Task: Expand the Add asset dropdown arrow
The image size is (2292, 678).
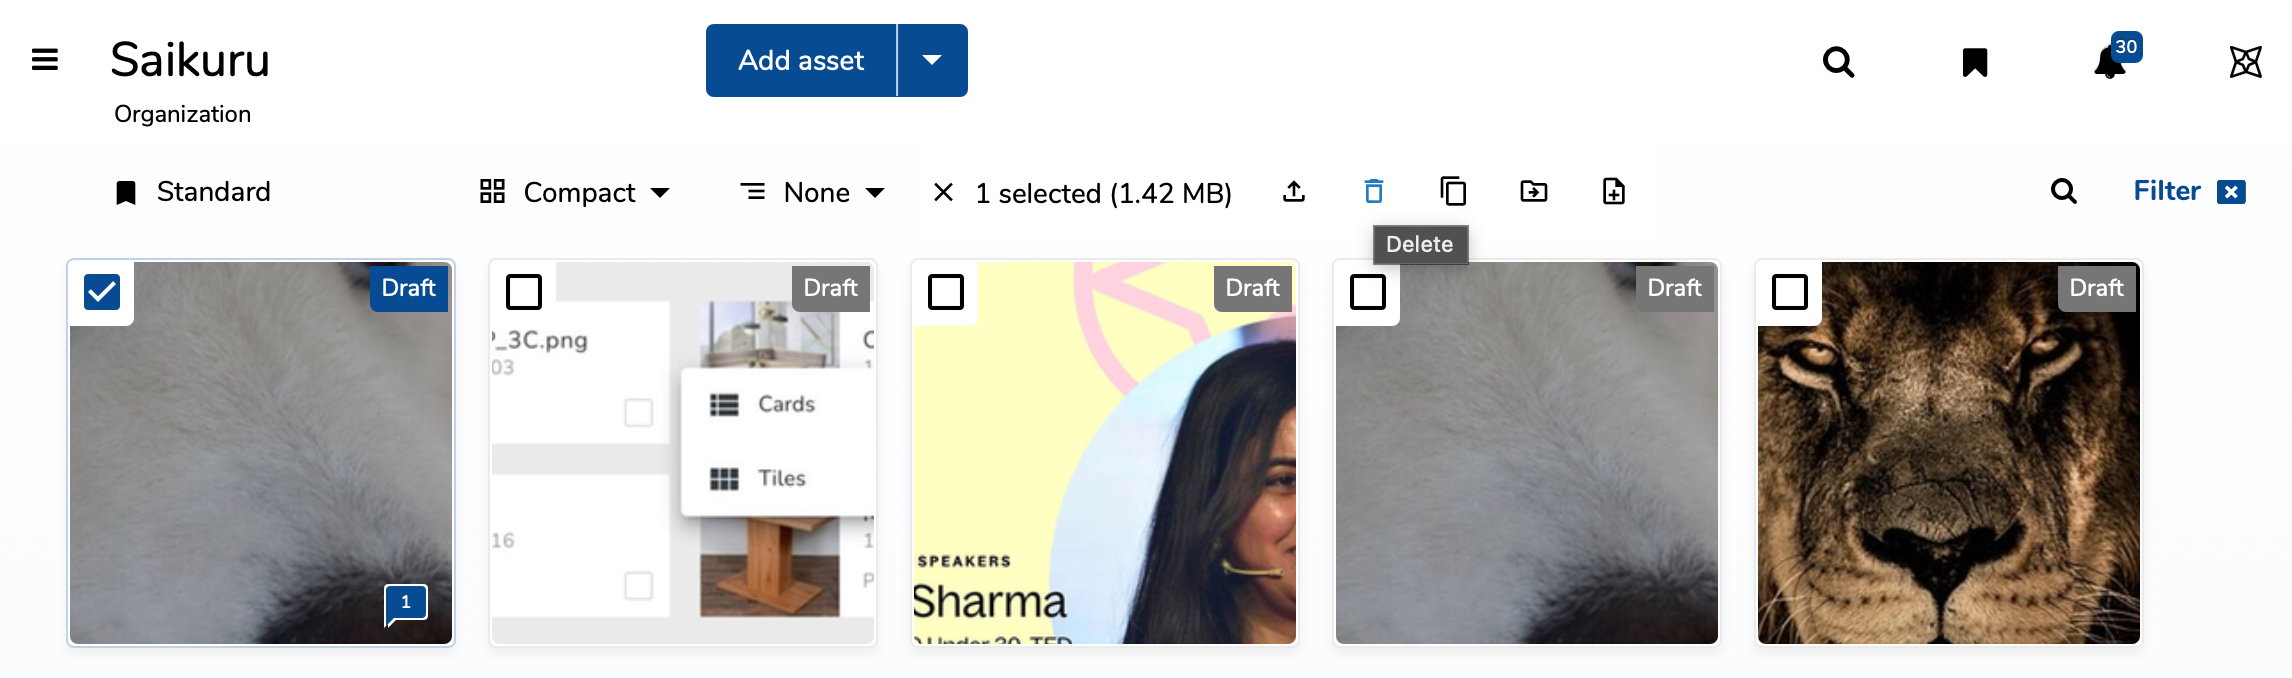Action: pyautogui.click(x=932, y=60)
